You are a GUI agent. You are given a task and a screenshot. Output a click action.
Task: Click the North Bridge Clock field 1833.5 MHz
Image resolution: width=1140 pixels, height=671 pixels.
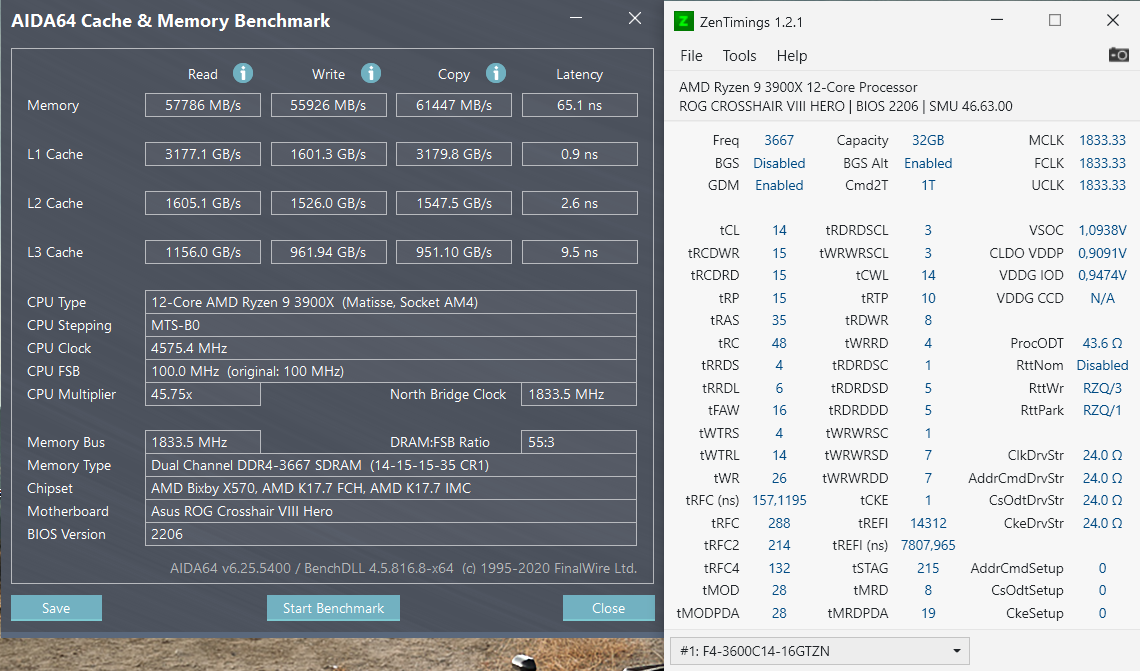click(579, 394)
